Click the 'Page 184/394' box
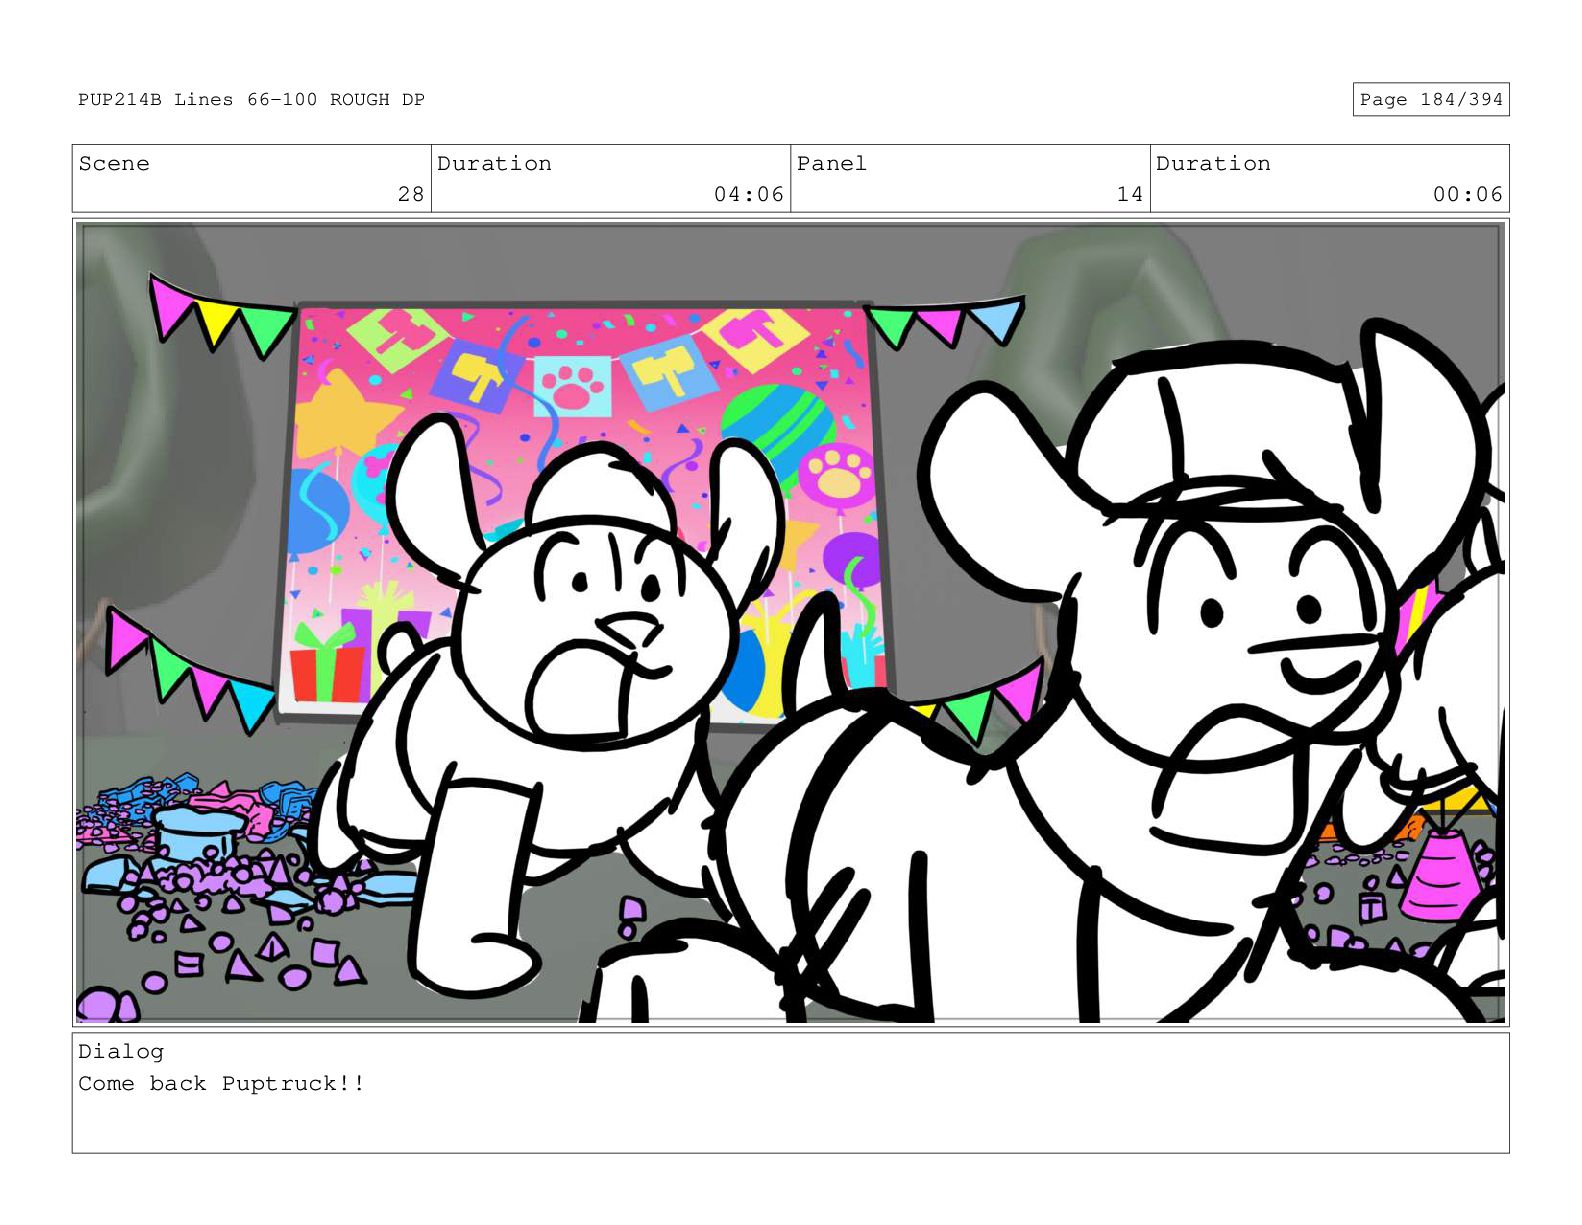Viewport: 1582px width, 1225px height. [1430, 100]
